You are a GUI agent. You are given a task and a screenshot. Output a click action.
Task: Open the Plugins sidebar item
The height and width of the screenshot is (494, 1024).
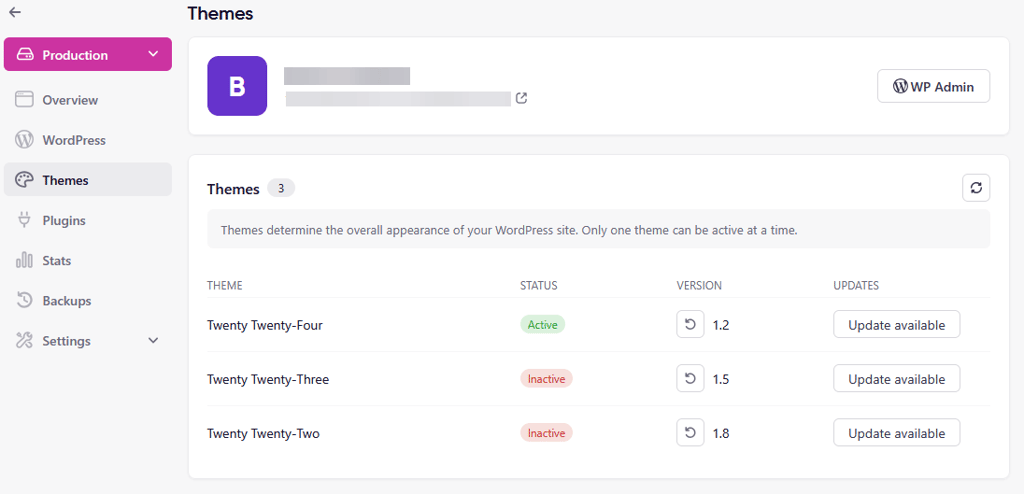click(88, 220)
